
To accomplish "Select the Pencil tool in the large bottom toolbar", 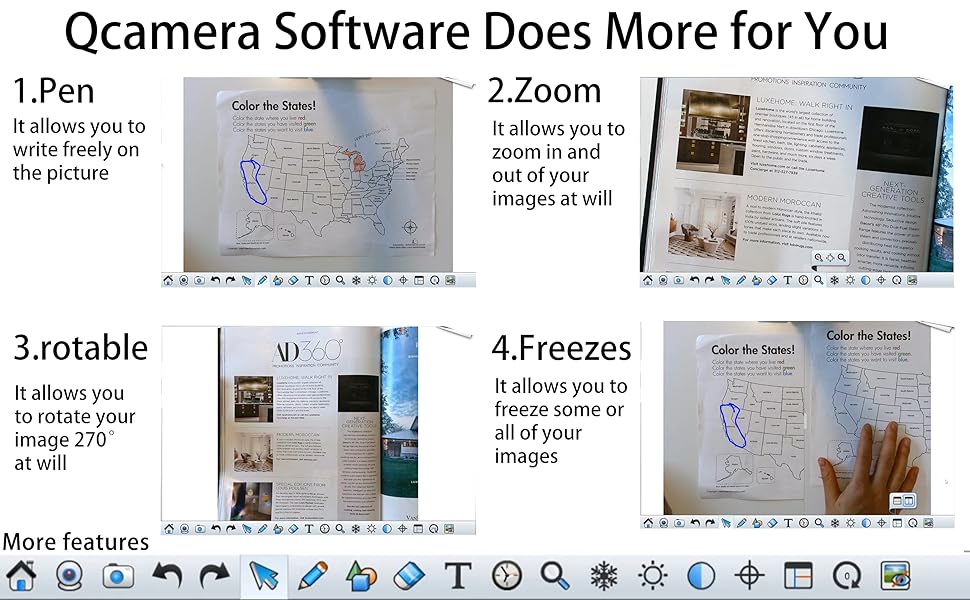I will pyautogui.click(x=313, y=575).
